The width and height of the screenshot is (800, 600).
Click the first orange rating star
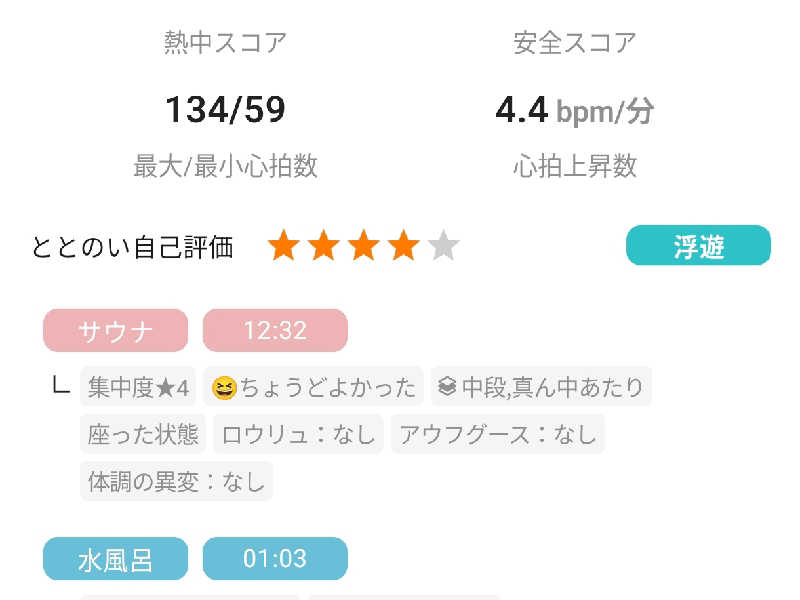pyautogui.click(x=284, y=246)
